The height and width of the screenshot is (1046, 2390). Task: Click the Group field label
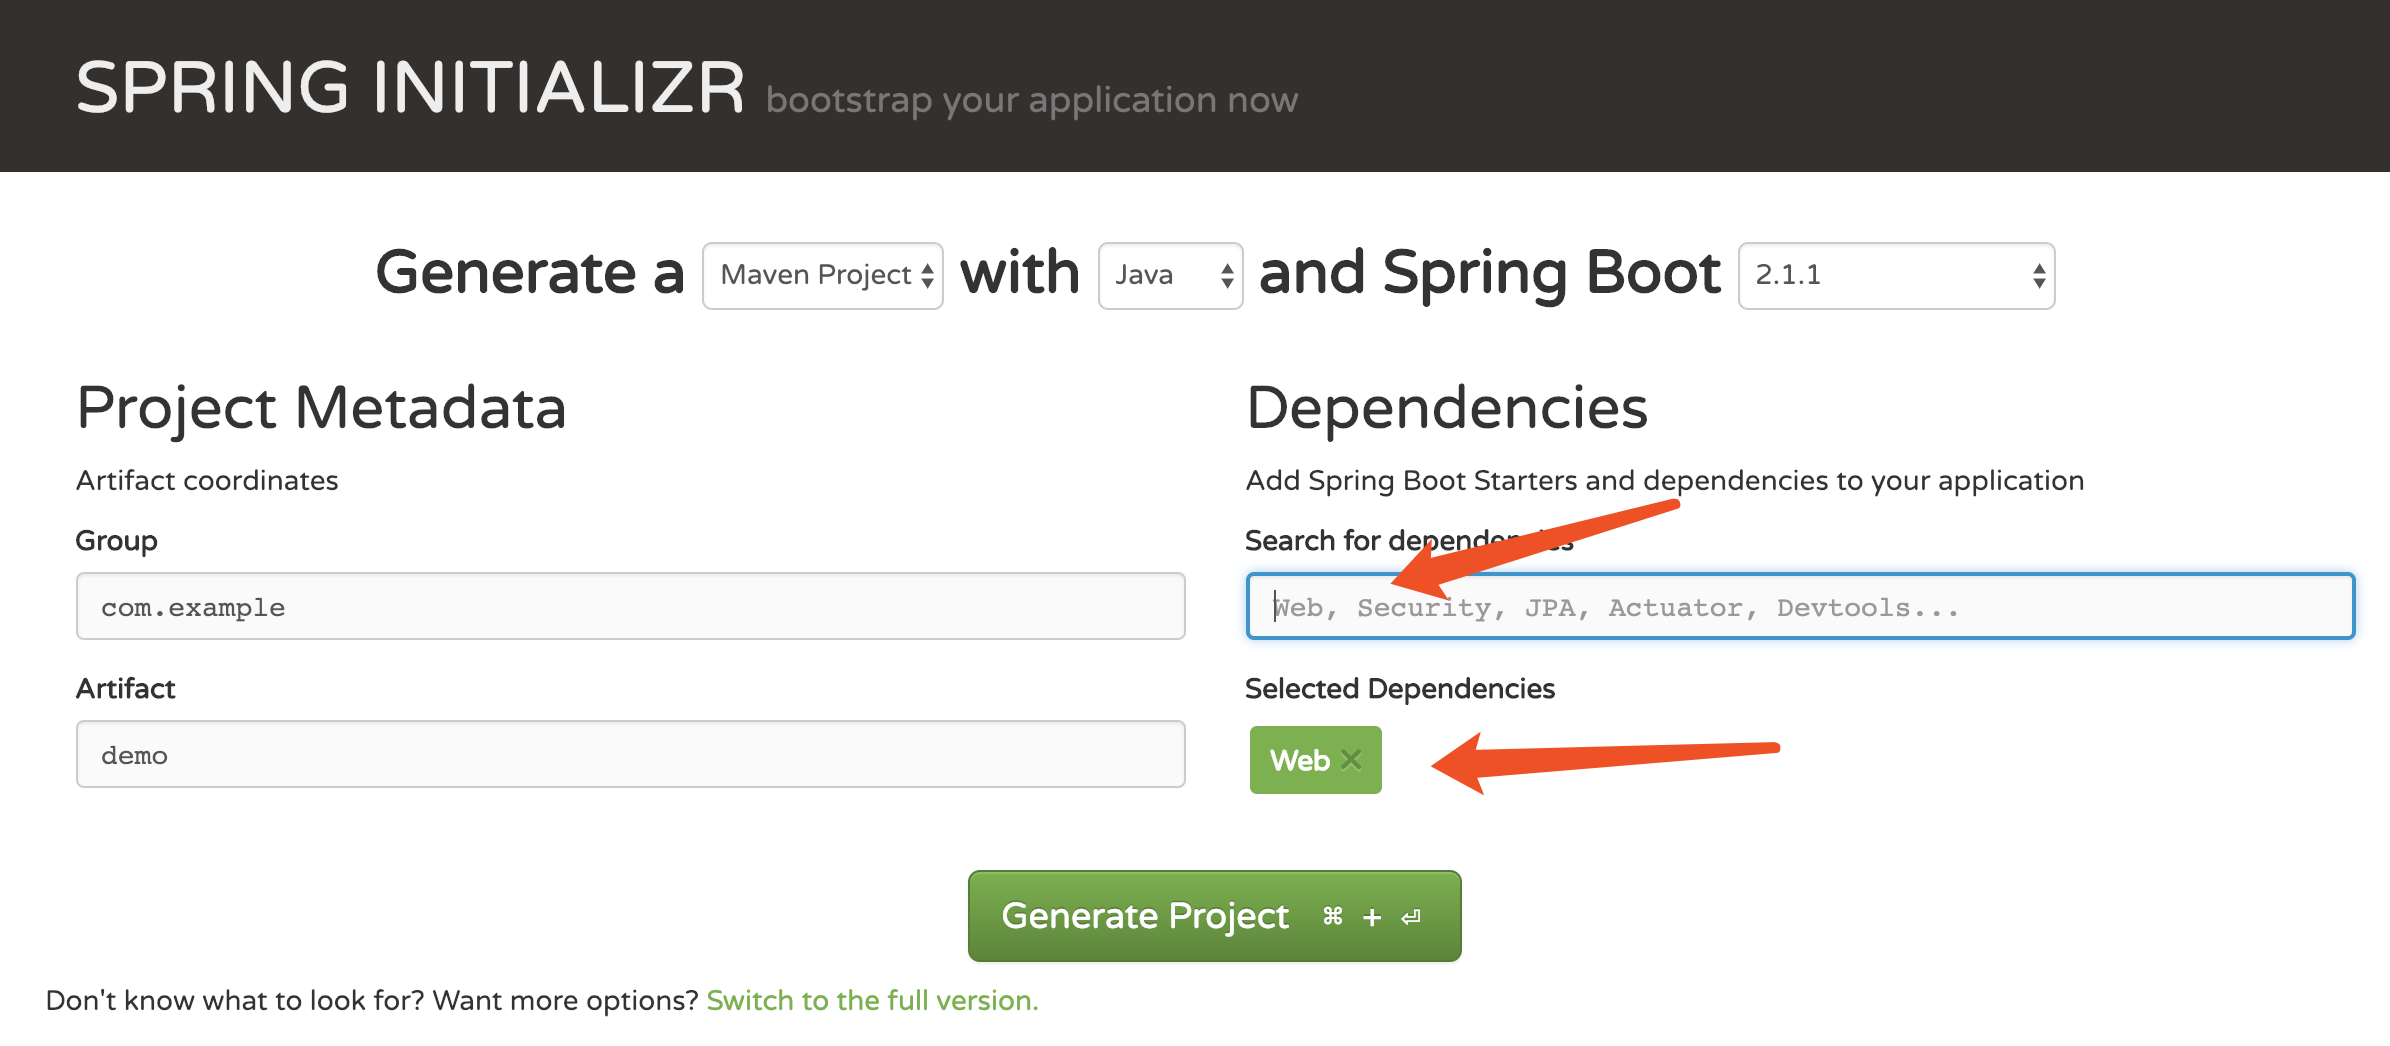[117, 541]
